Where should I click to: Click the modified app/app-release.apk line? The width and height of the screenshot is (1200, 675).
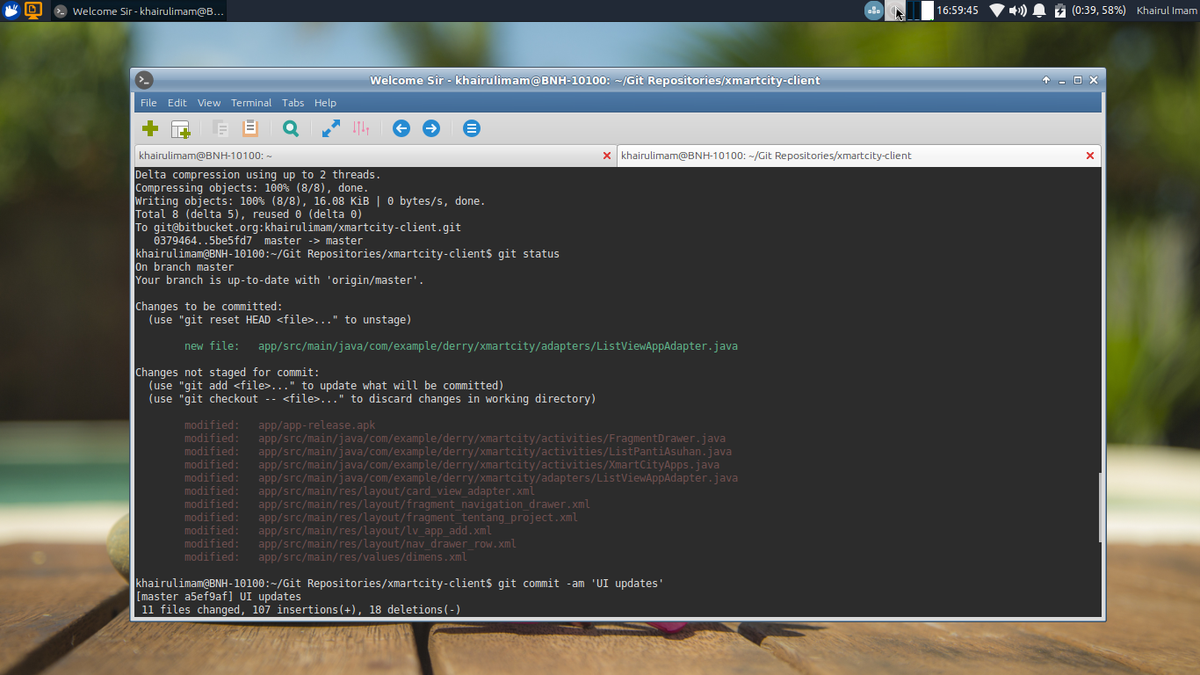280,425
